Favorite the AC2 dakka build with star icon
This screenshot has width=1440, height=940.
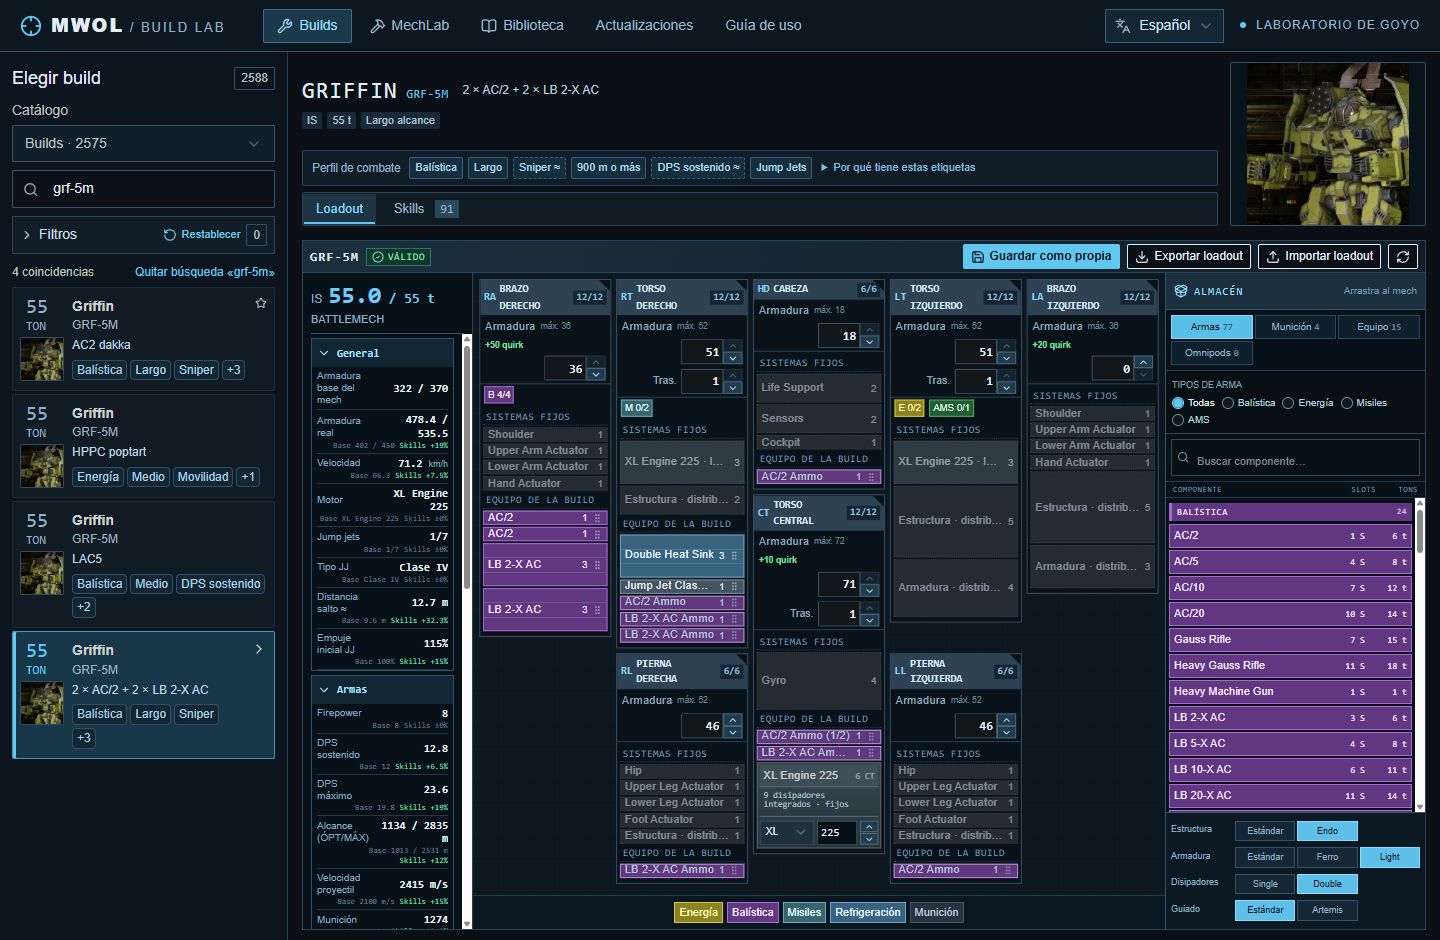261,303
